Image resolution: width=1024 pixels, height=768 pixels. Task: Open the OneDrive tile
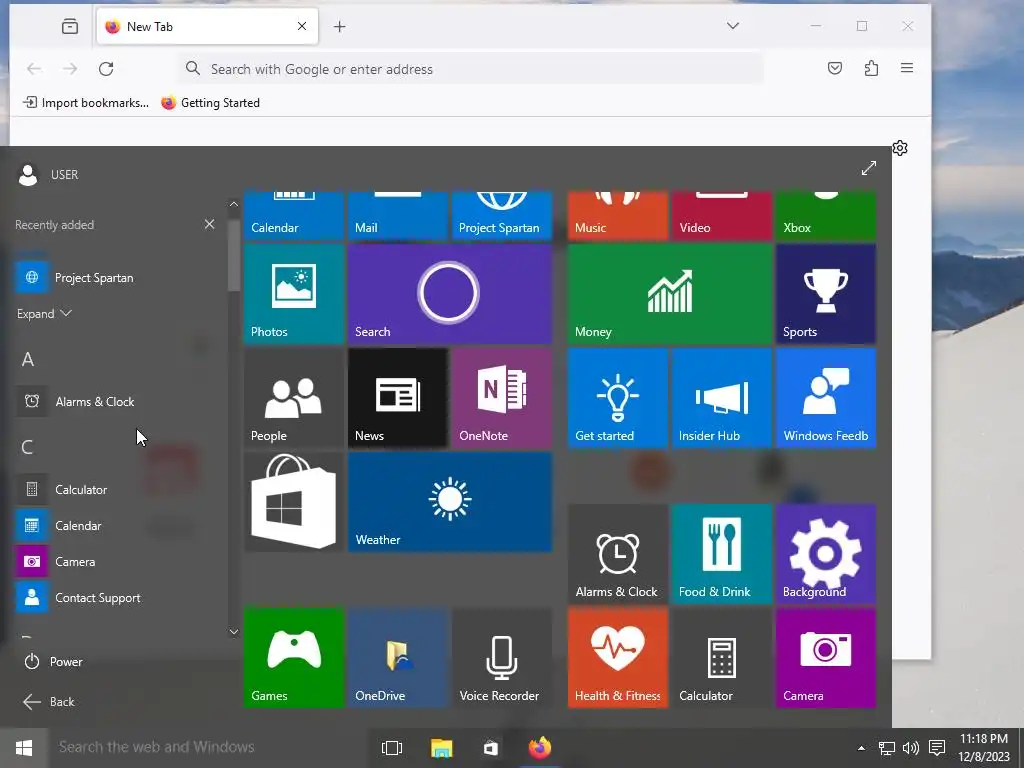398,658
